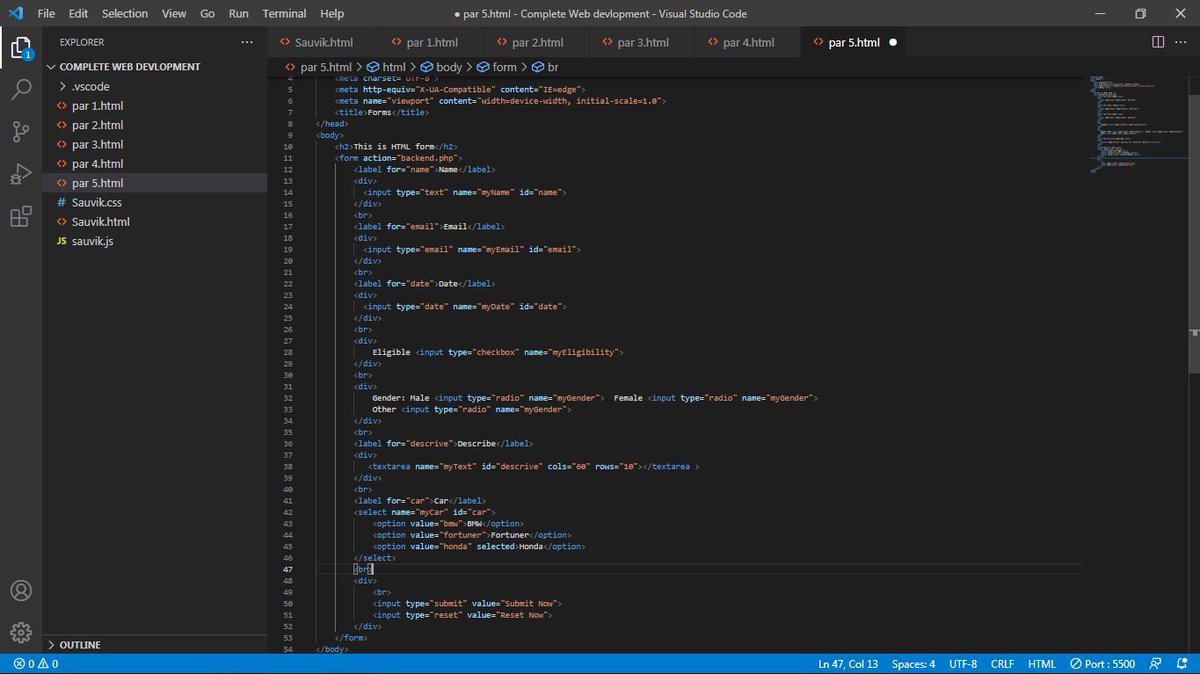This screenshot has height=674, width=1200.
Task: Open par 3.html in the Explorer
Action: pos(155,145)
